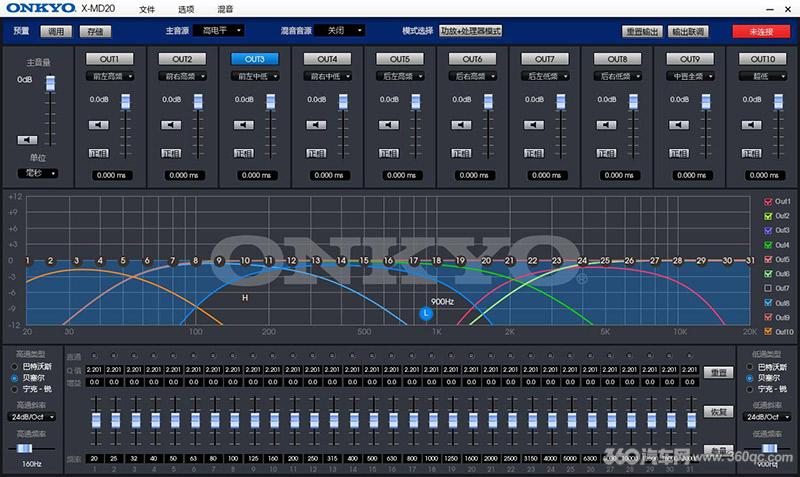The height and width of the screenshot is (477, 800).
Task: Open high-pass slope 24dB/Oct dropdown
Action: pyautogui.click(x=32, y=417)
